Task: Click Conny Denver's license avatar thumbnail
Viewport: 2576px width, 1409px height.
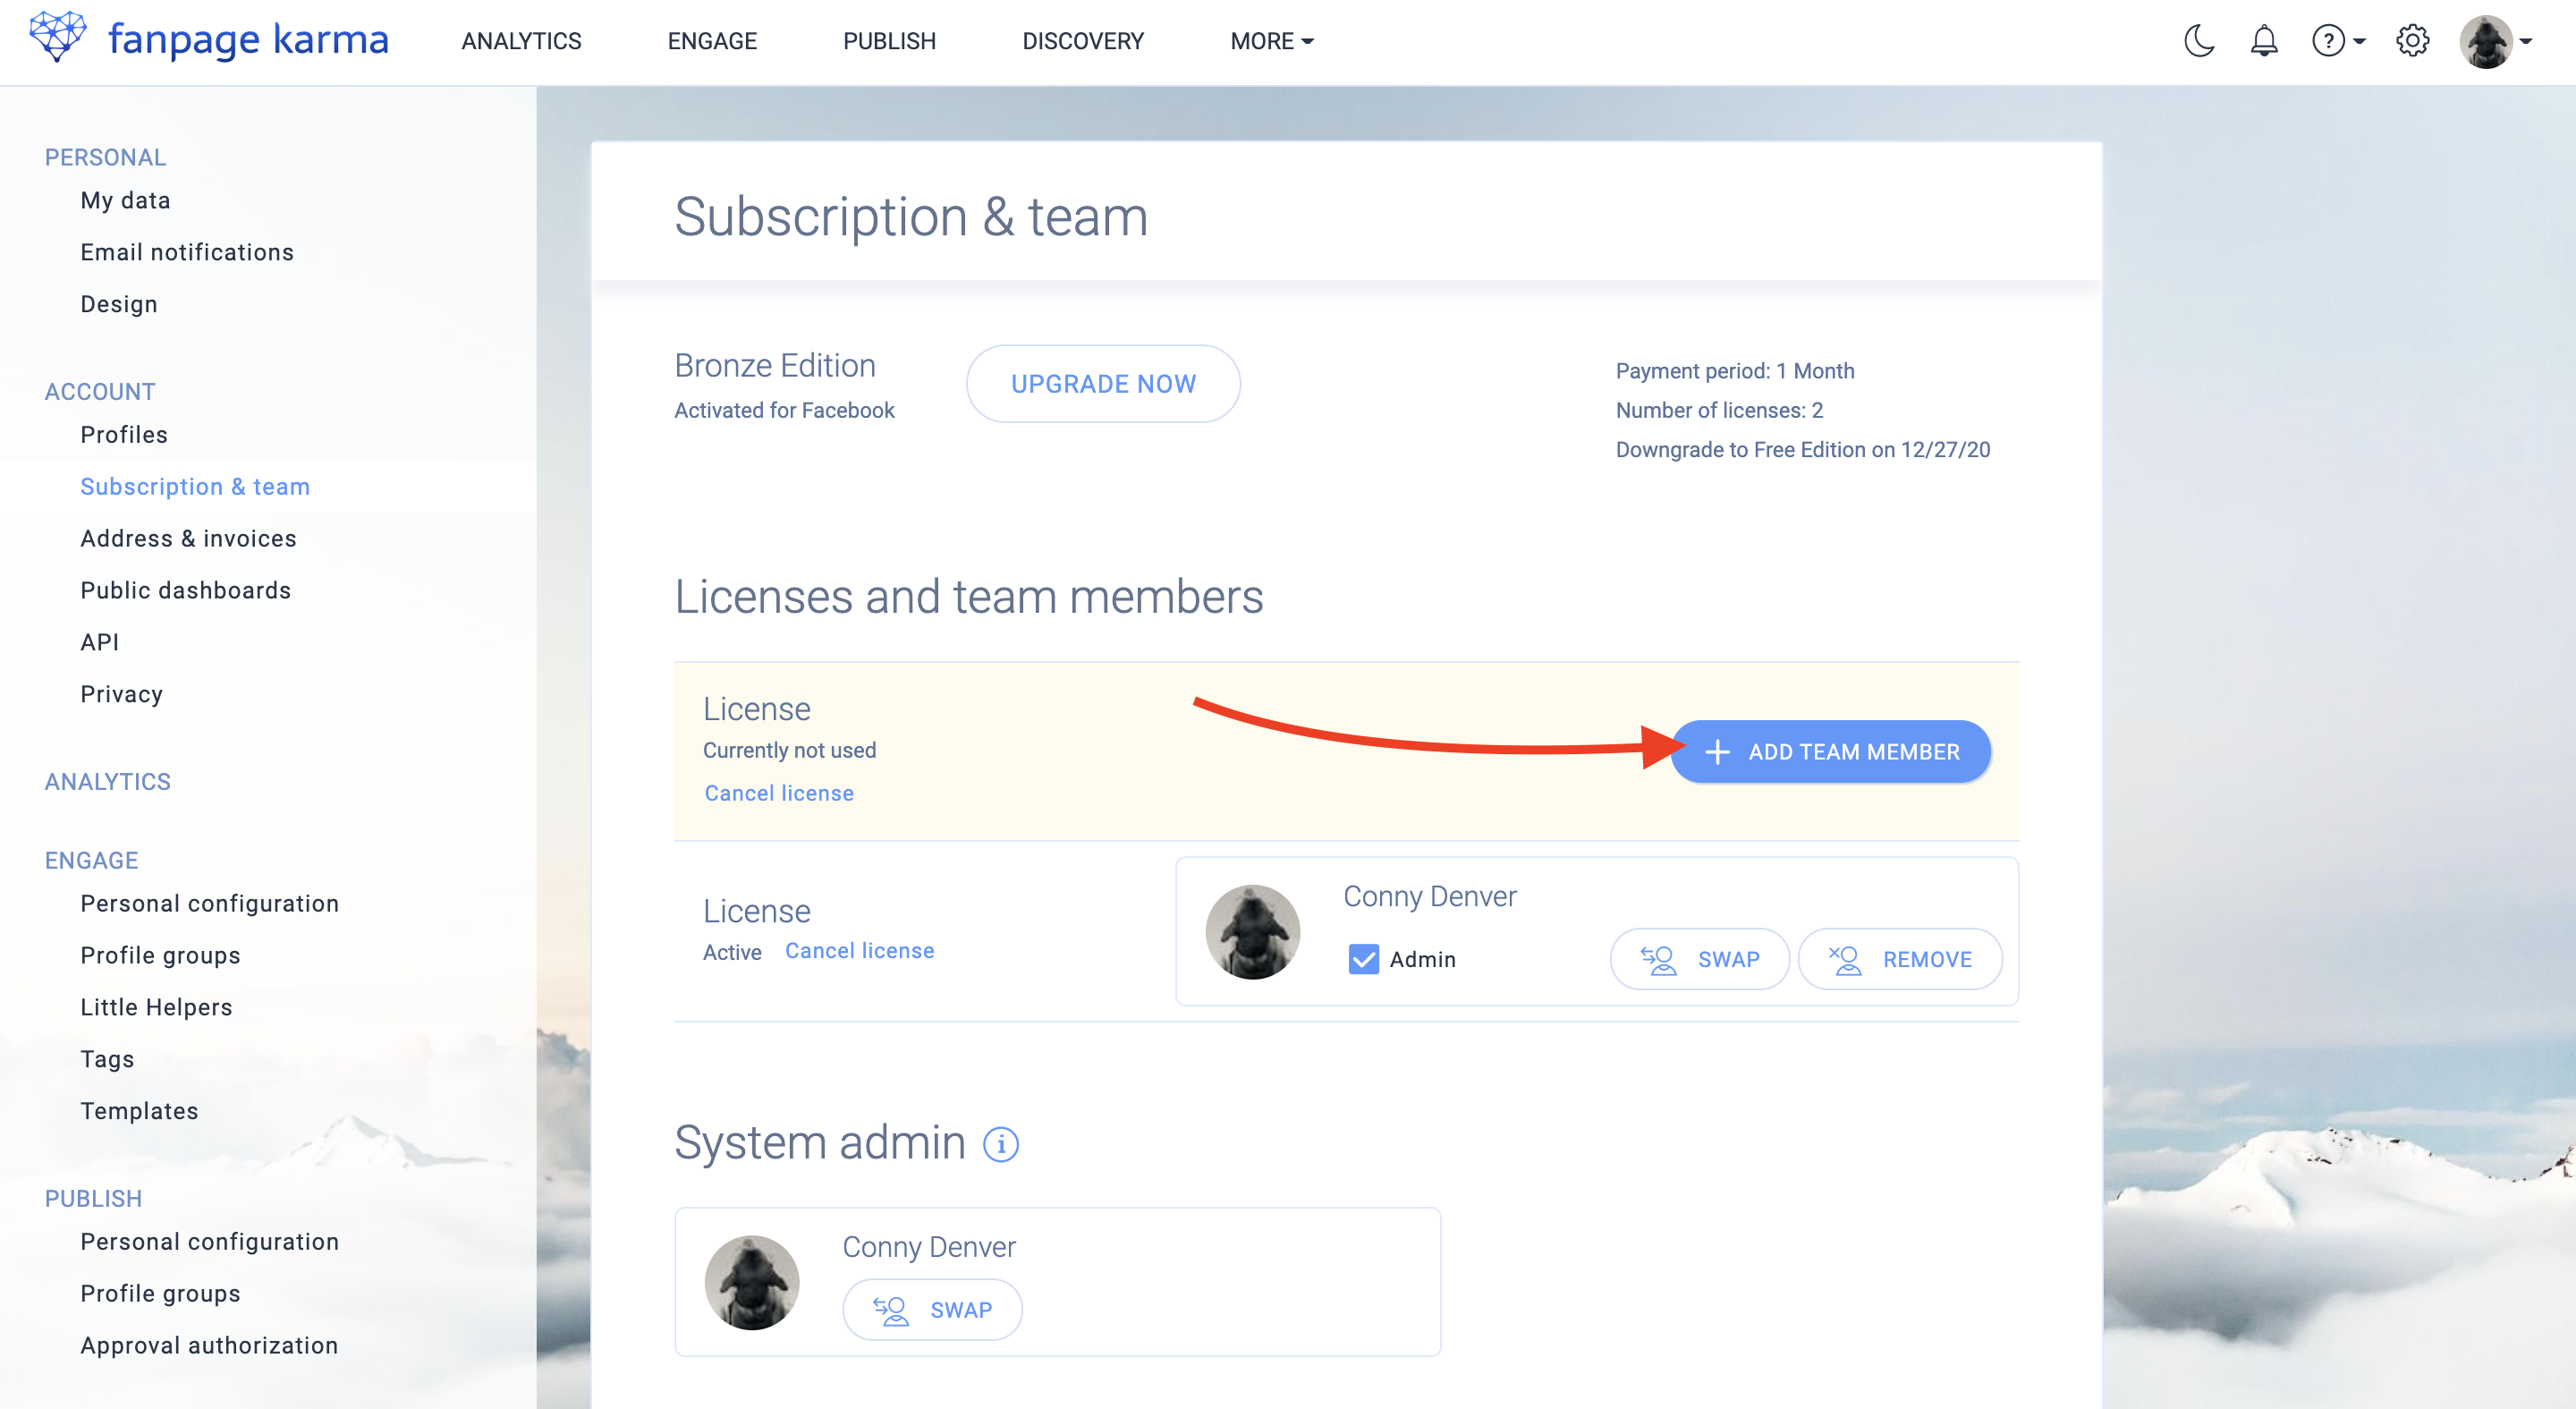Action: pos(1252,932)
